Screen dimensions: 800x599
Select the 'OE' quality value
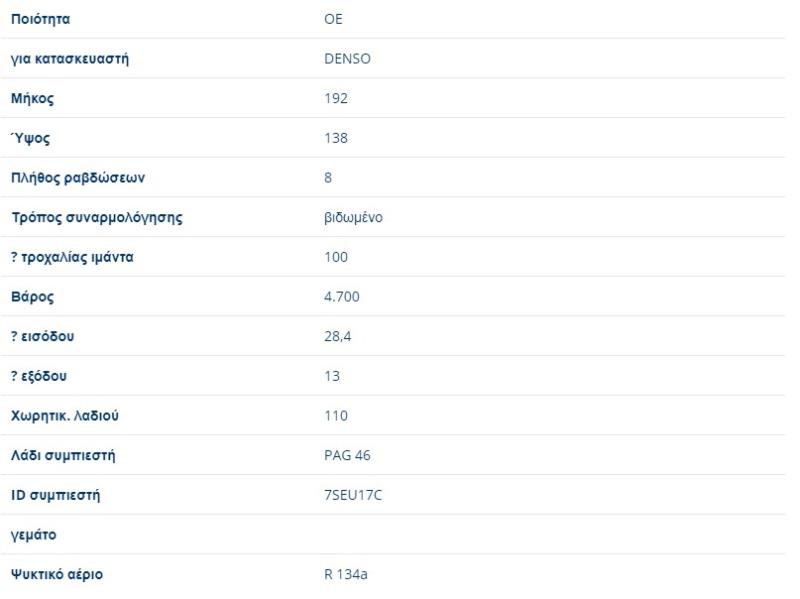pyautogui.click(x=334, y=19)
